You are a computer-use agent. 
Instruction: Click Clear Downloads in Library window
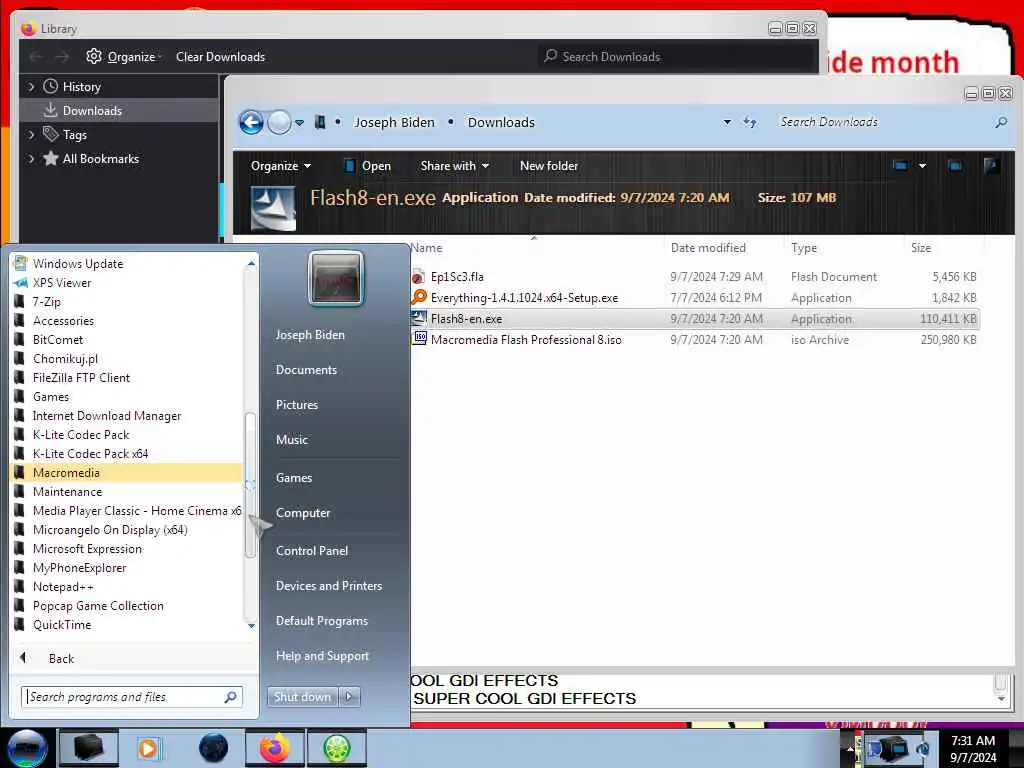(220, 57)
